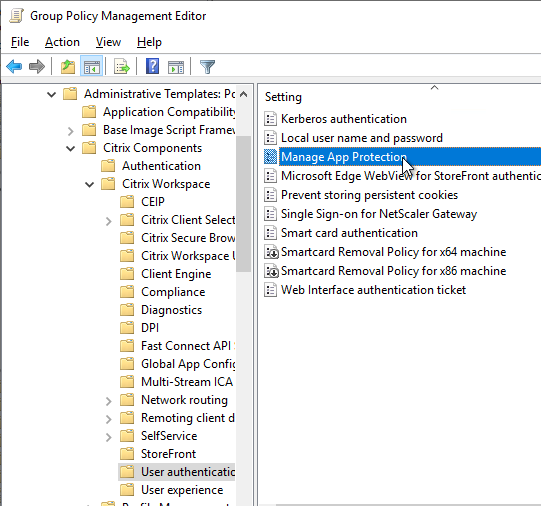Expand the Citrix Client Selective node

[109, 221]
